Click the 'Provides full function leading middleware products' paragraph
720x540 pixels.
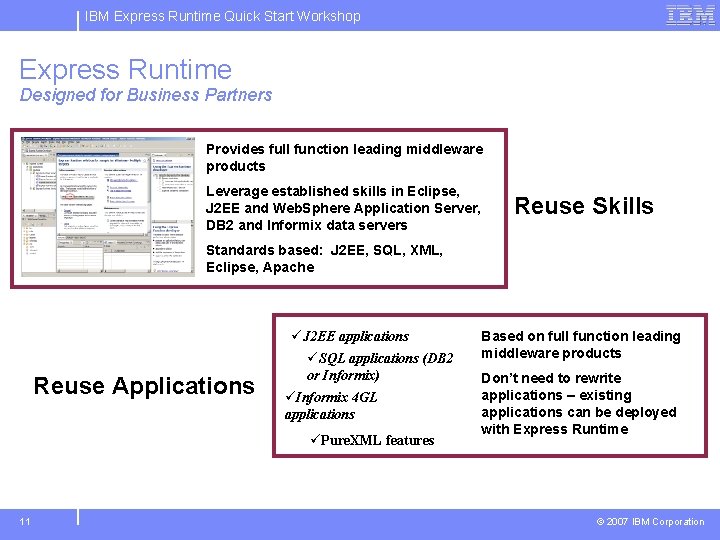coord(344,158)
